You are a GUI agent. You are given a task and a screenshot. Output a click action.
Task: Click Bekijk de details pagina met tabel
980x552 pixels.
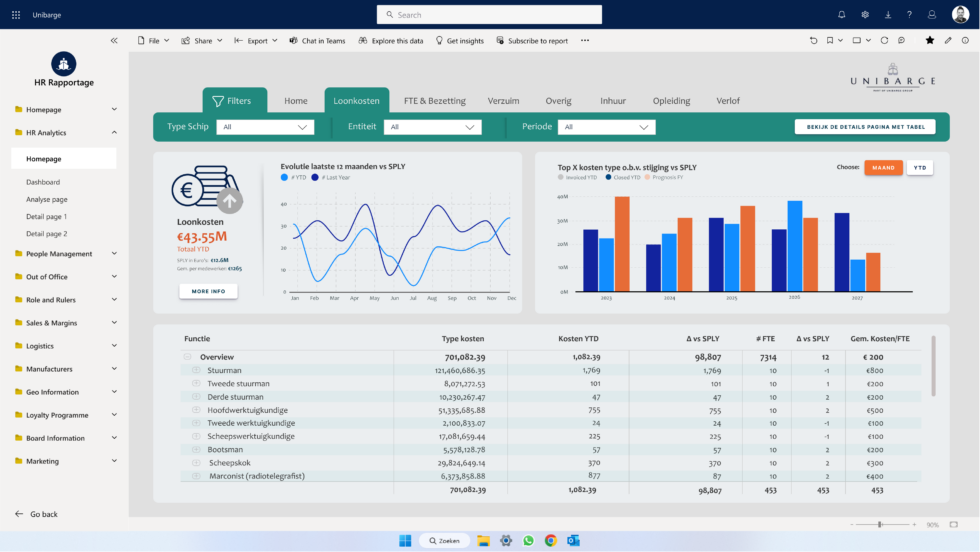click(865, 127)
